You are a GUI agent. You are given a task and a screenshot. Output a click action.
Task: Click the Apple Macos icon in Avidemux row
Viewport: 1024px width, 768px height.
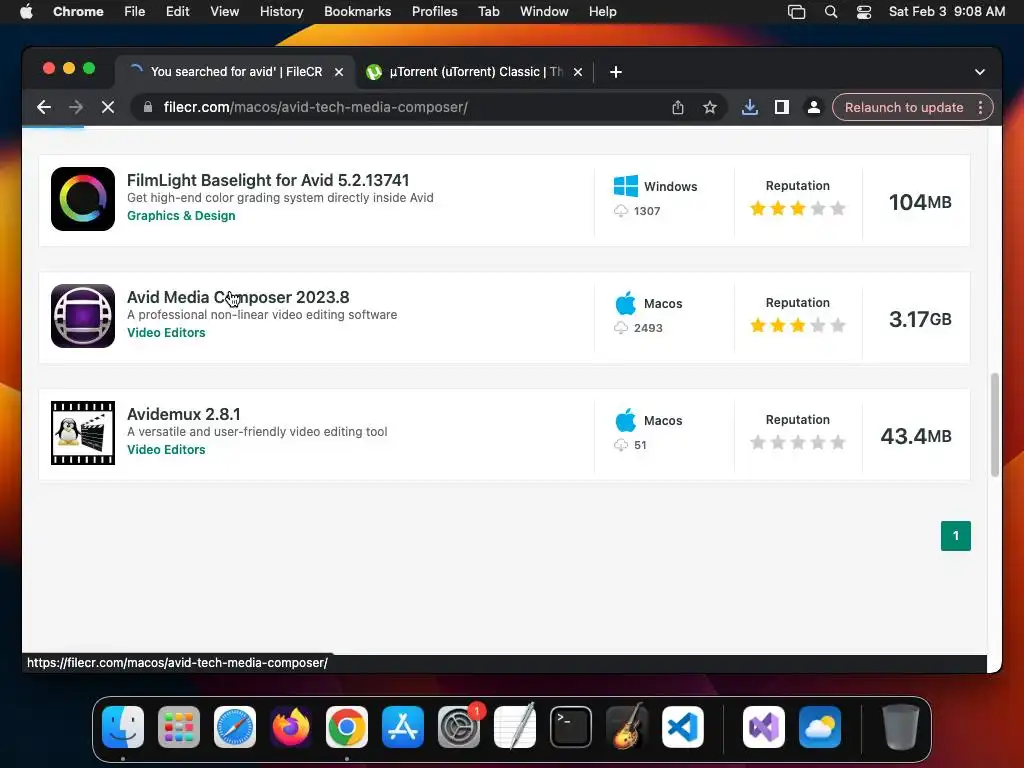pyautogui.click(x=626, y=420)
